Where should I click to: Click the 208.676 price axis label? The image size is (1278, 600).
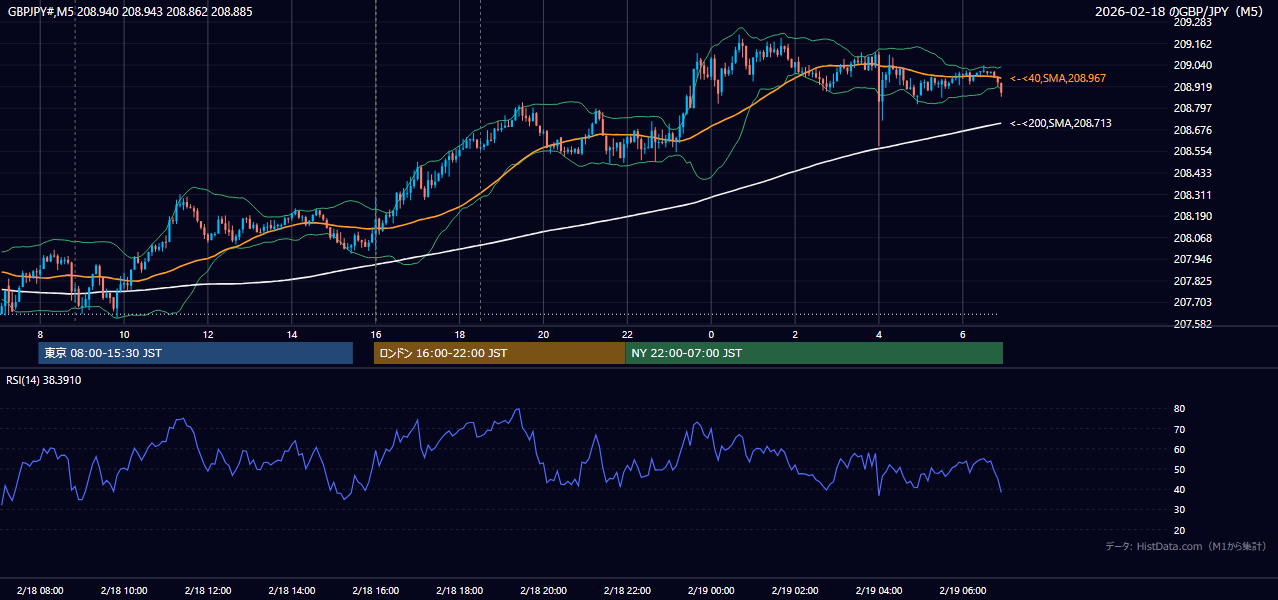[1193, 130]
